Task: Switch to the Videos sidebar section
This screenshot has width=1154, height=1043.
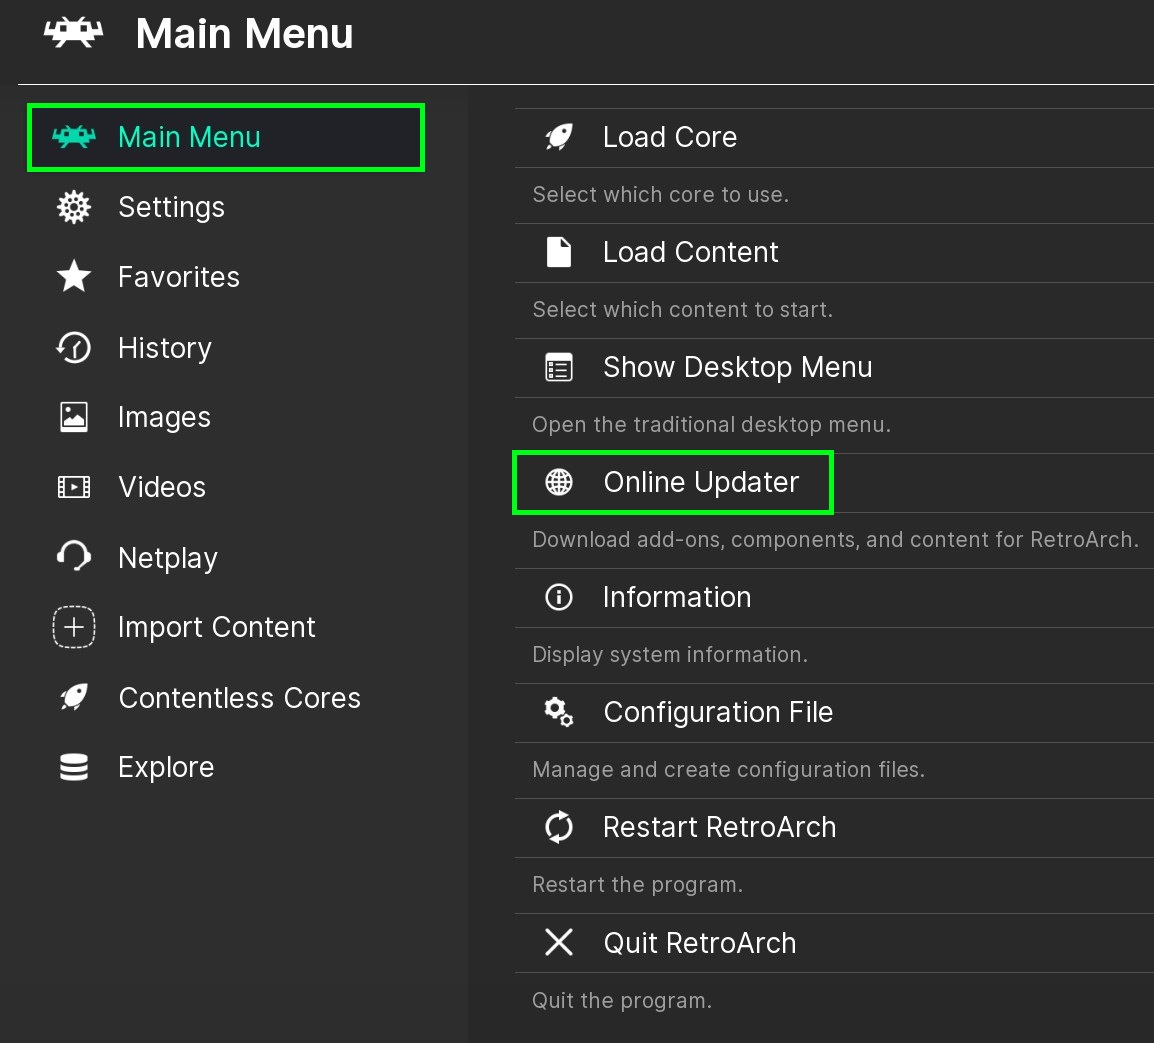Action: click(x=162, y=487)
